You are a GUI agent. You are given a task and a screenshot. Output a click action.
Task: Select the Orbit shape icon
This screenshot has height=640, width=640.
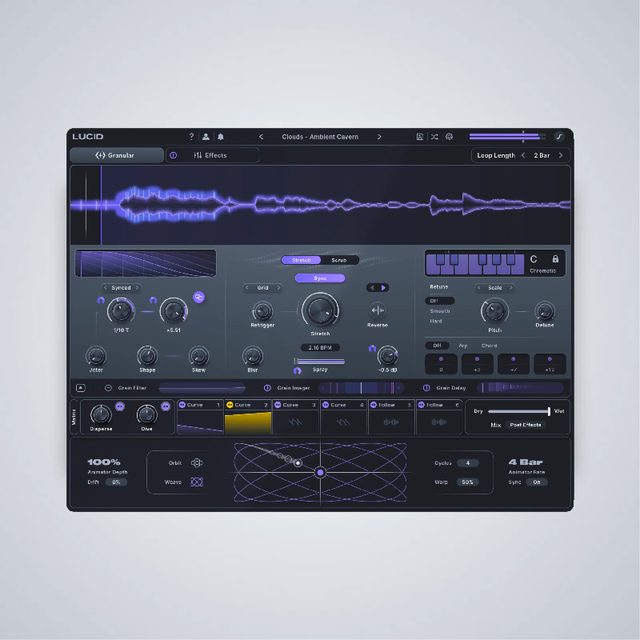point(197,463)
